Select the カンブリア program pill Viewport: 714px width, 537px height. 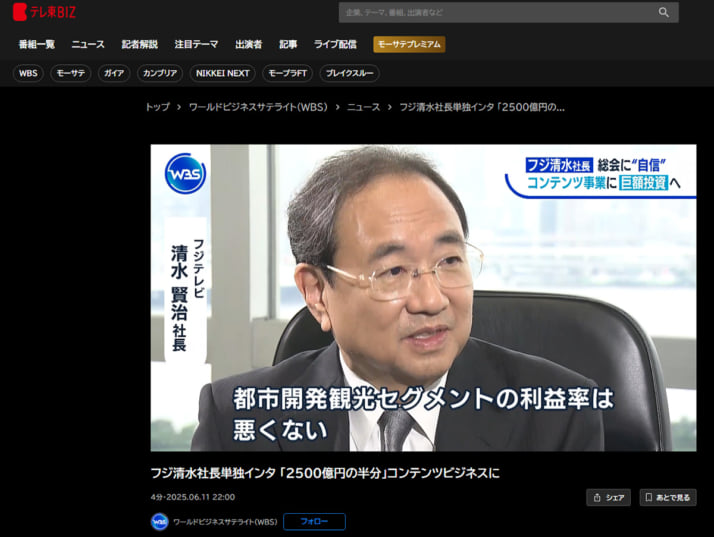[160, 73]
